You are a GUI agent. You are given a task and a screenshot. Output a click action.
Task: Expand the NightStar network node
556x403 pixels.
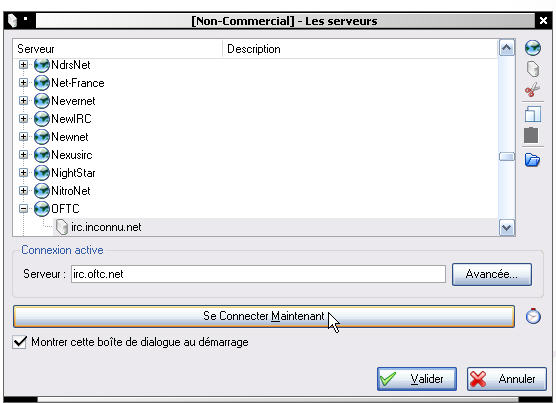pyautogui.click(x=23, y=173)
